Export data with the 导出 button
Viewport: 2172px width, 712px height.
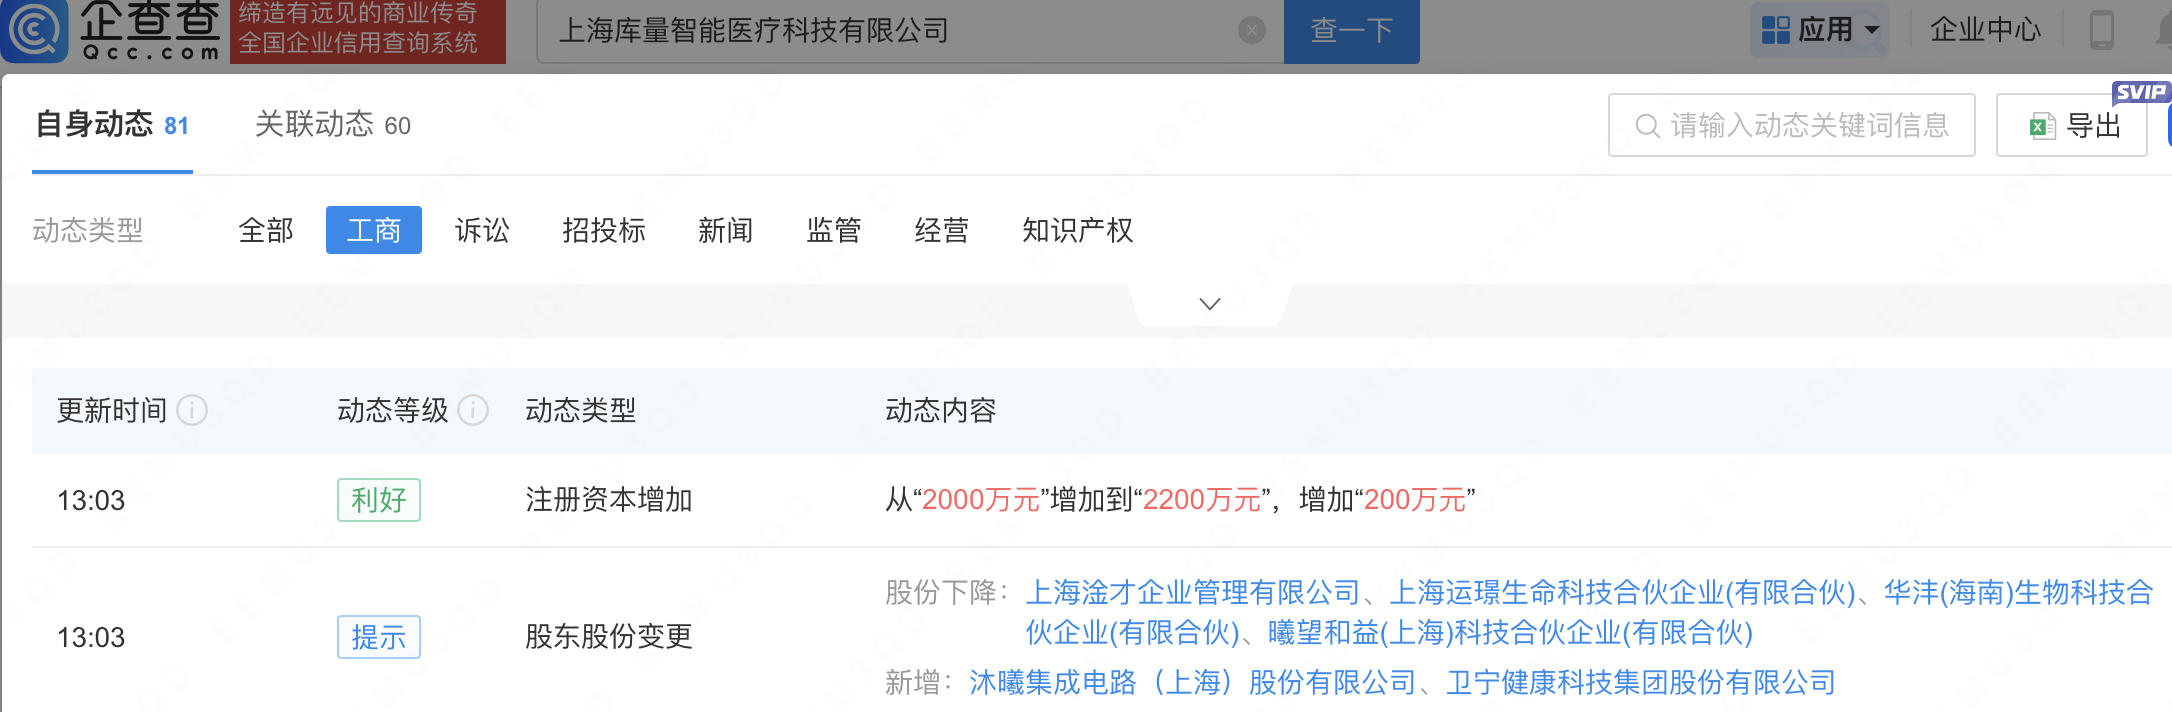(x=2073, y=125)
